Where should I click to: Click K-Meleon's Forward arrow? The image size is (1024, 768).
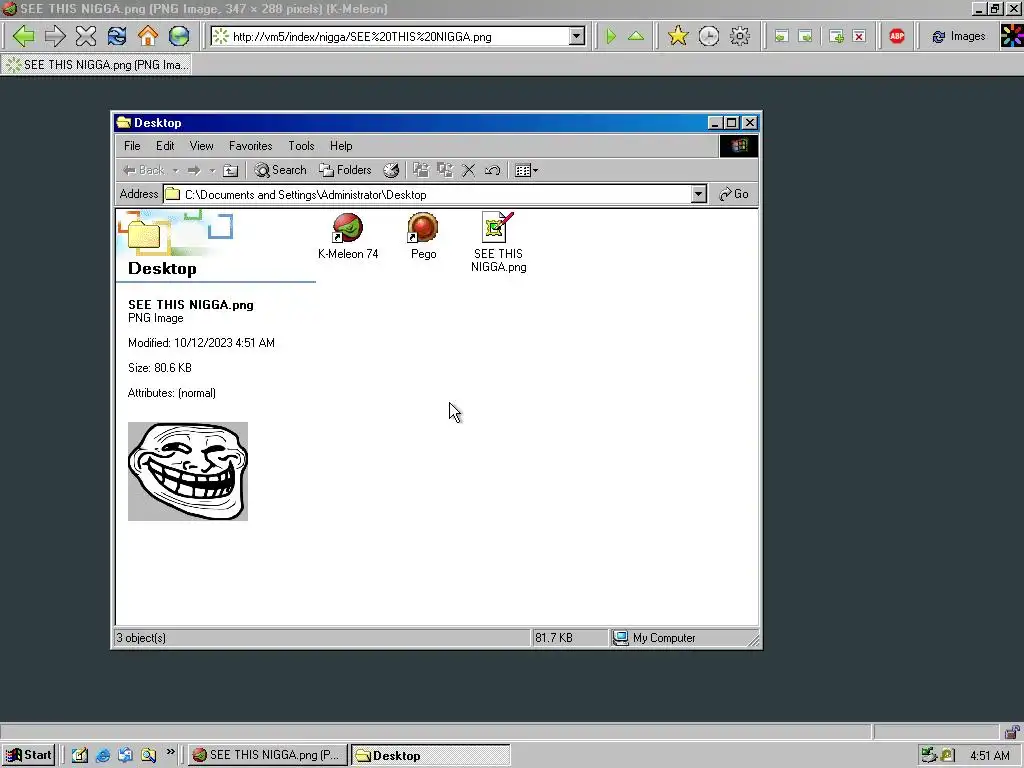click(x=55, y=36)
